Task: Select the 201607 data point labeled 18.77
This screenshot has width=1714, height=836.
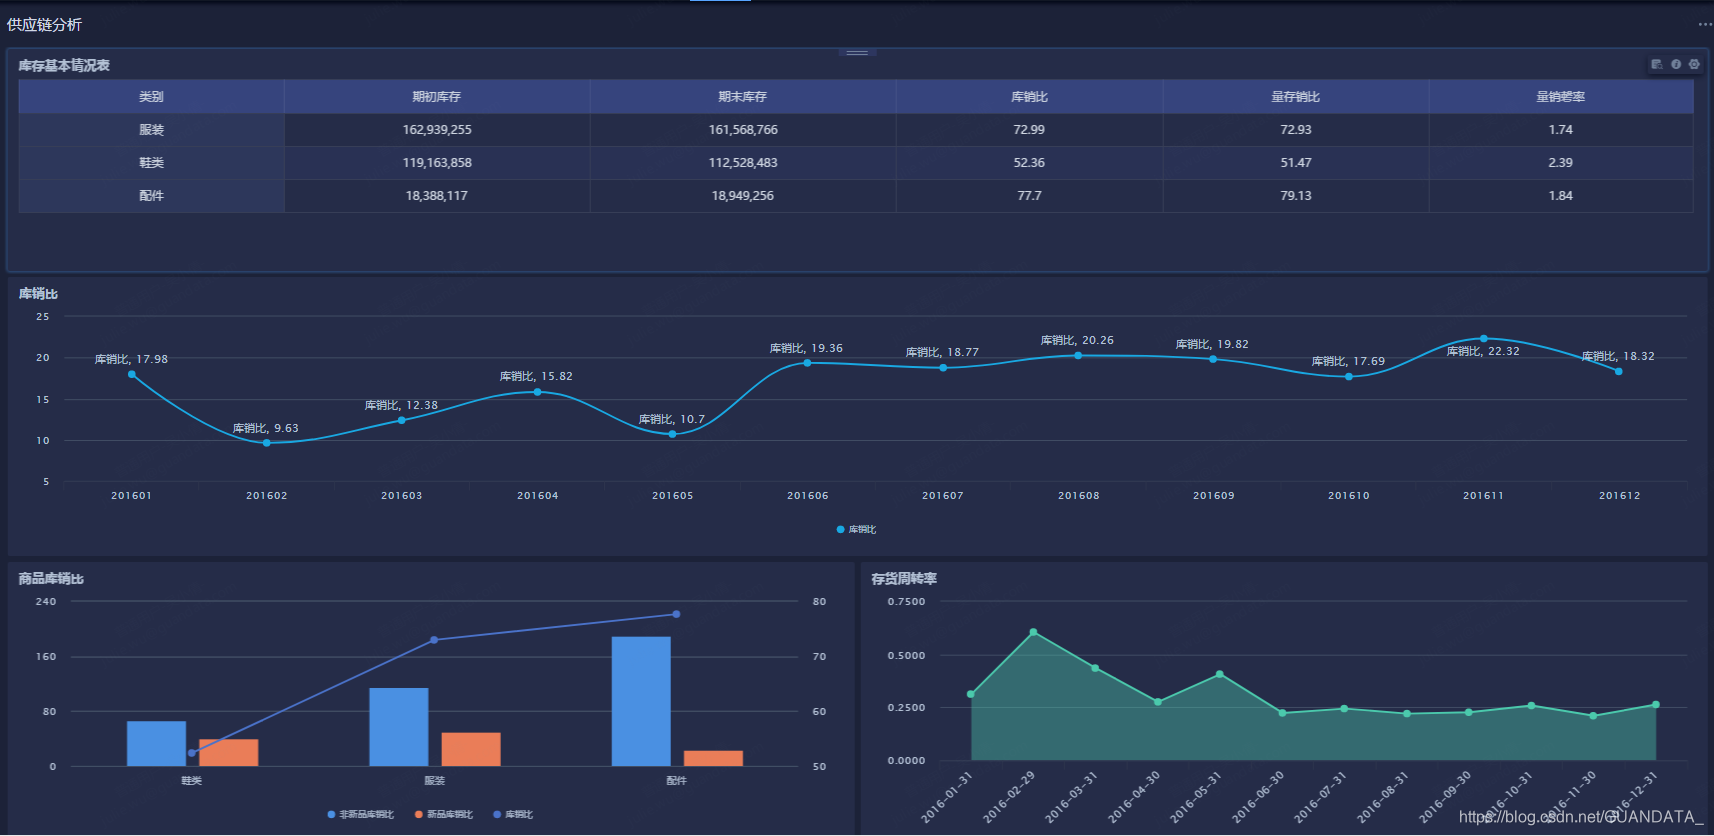Action: [x=943, y=368]
